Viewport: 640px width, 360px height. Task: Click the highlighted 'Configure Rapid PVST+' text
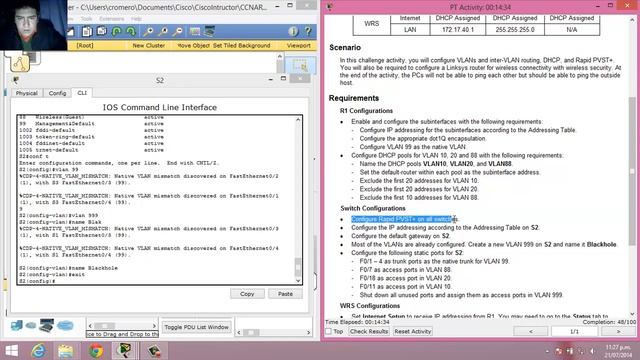[403, 219]
